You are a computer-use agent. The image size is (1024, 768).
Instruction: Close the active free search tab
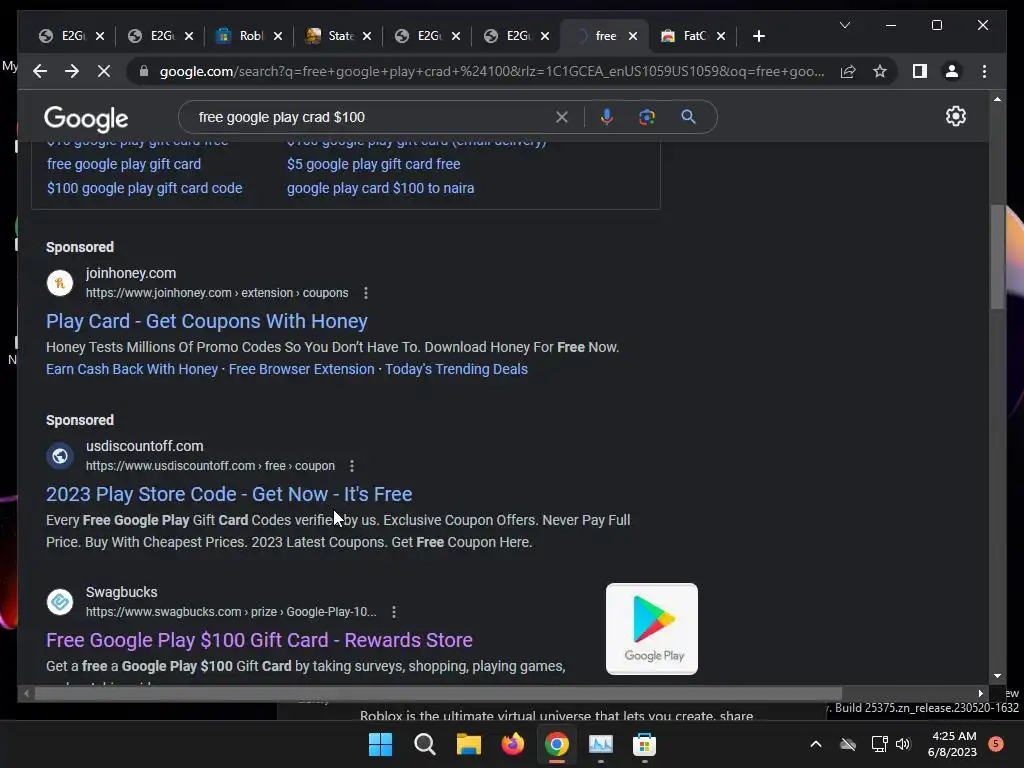point(633,36)
